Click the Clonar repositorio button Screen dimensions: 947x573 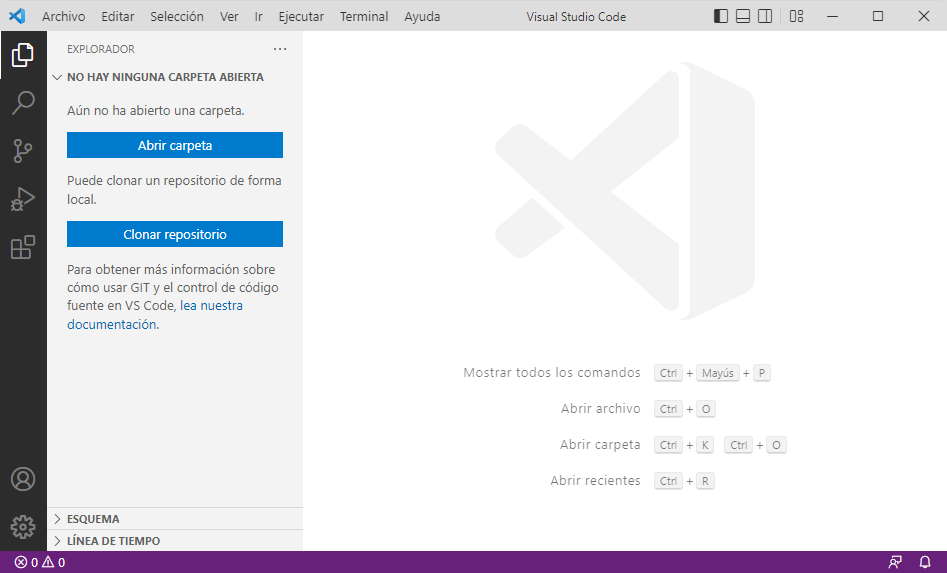(175, 234)
